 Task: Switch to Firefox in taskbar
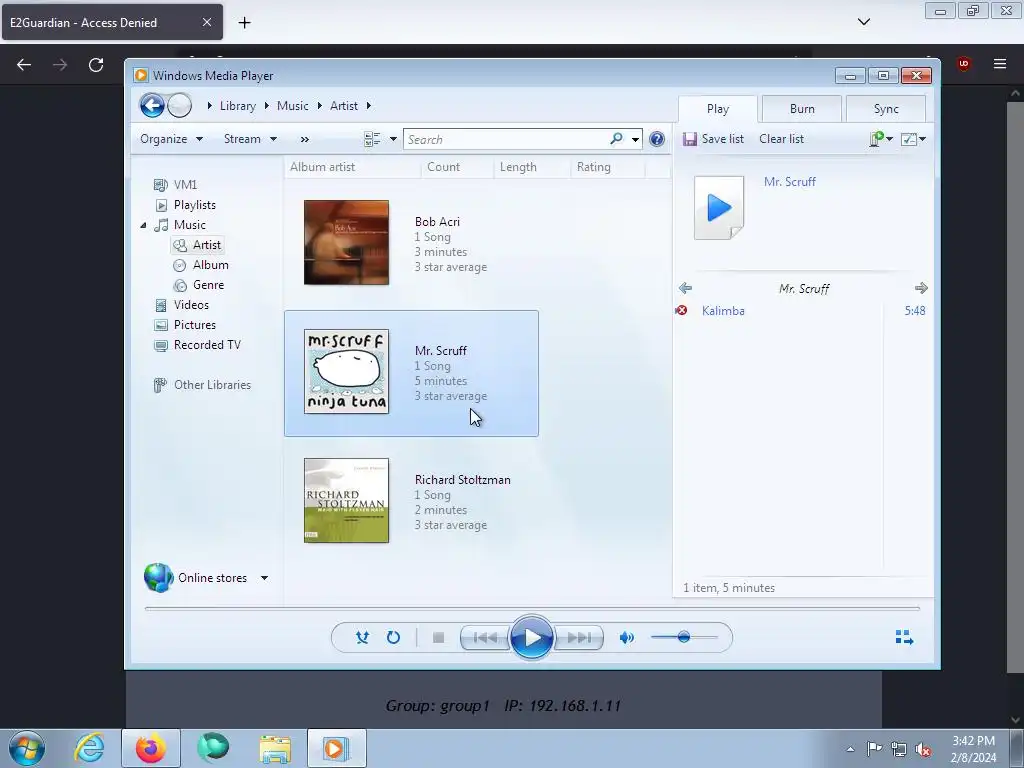[151, 748]
